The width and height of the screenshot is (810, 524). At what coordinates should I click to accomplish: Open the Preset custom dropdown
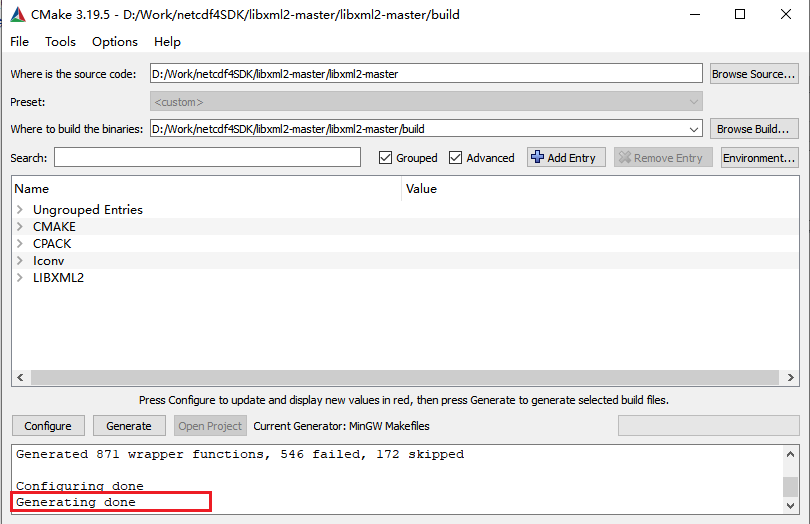(426, 102)
